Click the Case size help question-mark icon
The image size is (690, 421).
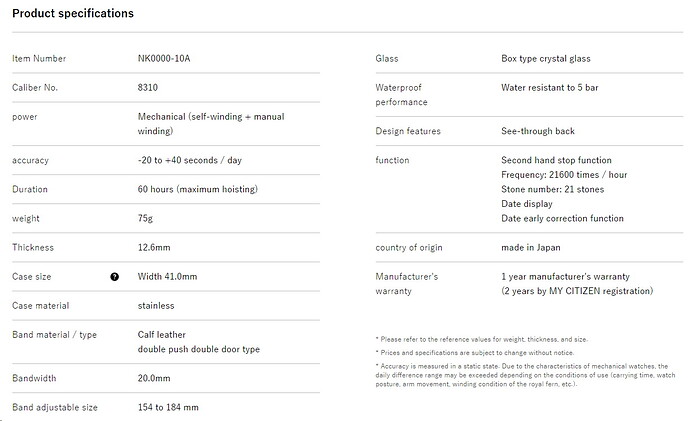(x=114, y=277)
